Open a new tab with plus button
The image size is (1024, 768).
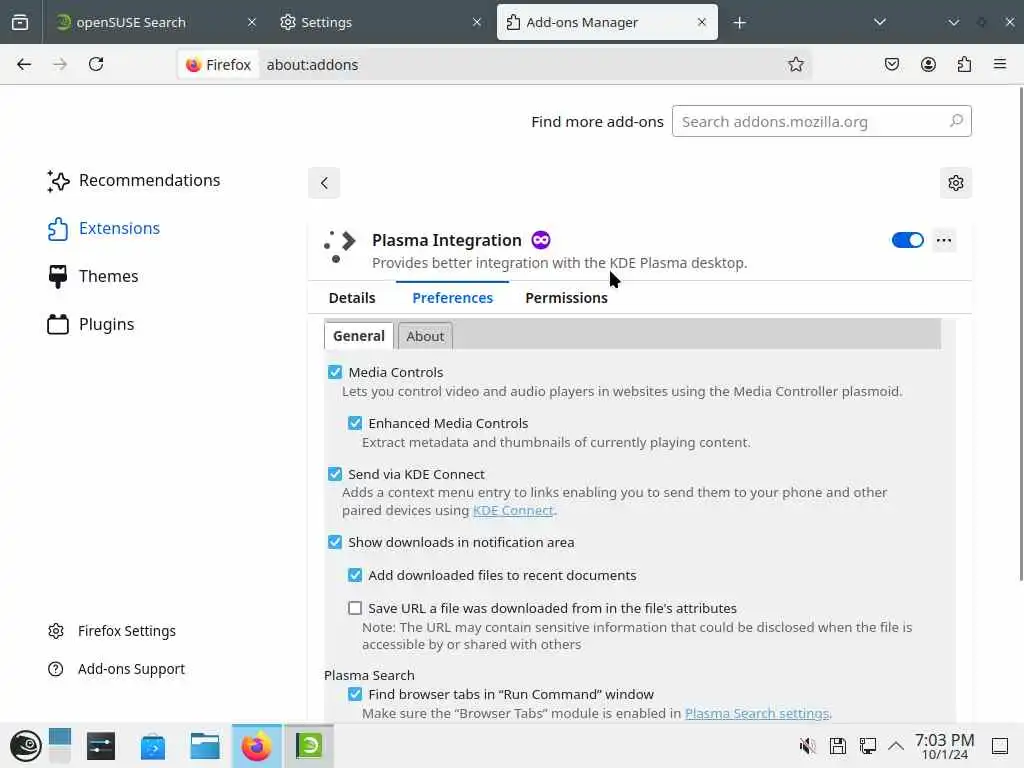pyautogui.click(x=739, y=23)
